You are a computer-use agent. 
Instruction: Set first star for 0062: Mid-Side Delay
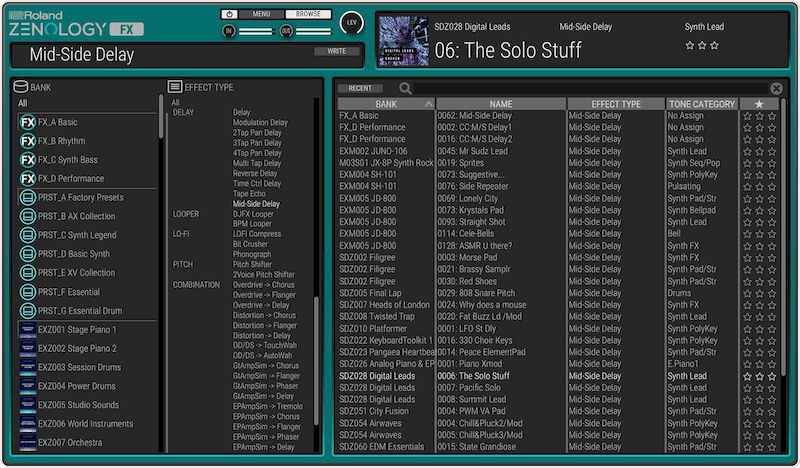(x=747, y=116)
